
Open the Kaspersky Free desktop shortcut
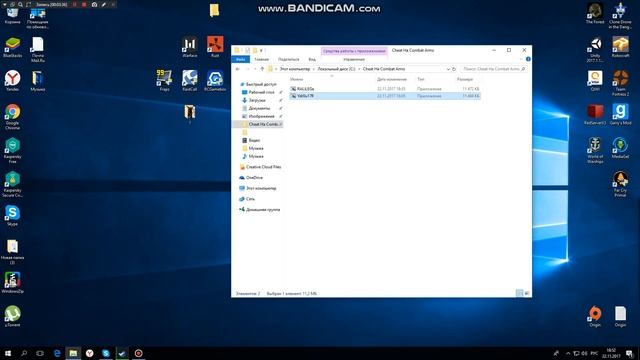[12, 150]
